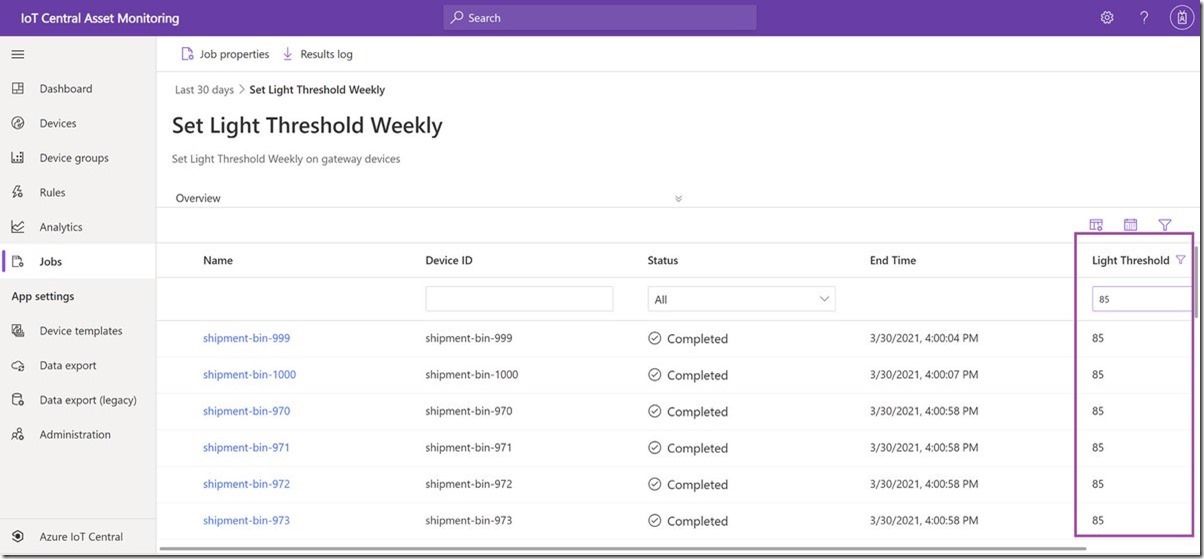1204x559 pixels.
Task: Expand the Overview section chevron
Action: 678,198
